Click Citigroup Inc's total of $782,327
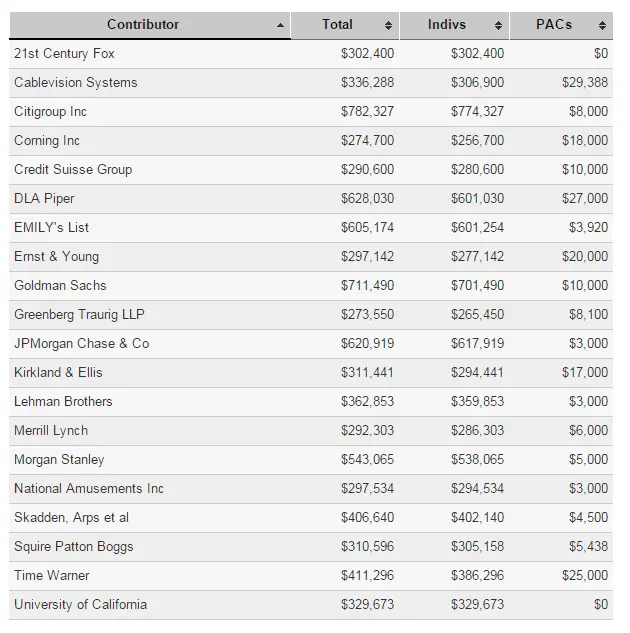The width and height of the screenshot is (630, 633). [367, 111]
